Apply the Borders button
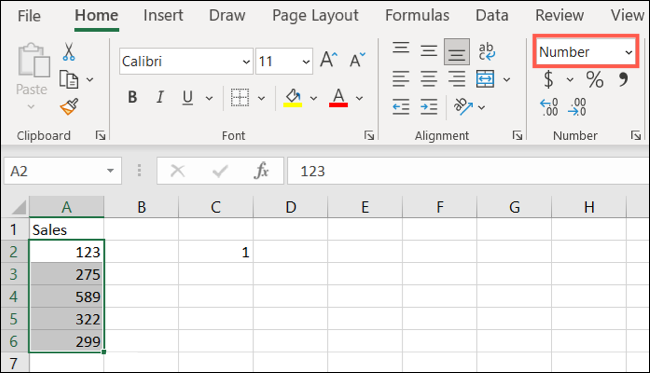This screenshot has height=373, width=650. tap(240, 98)
